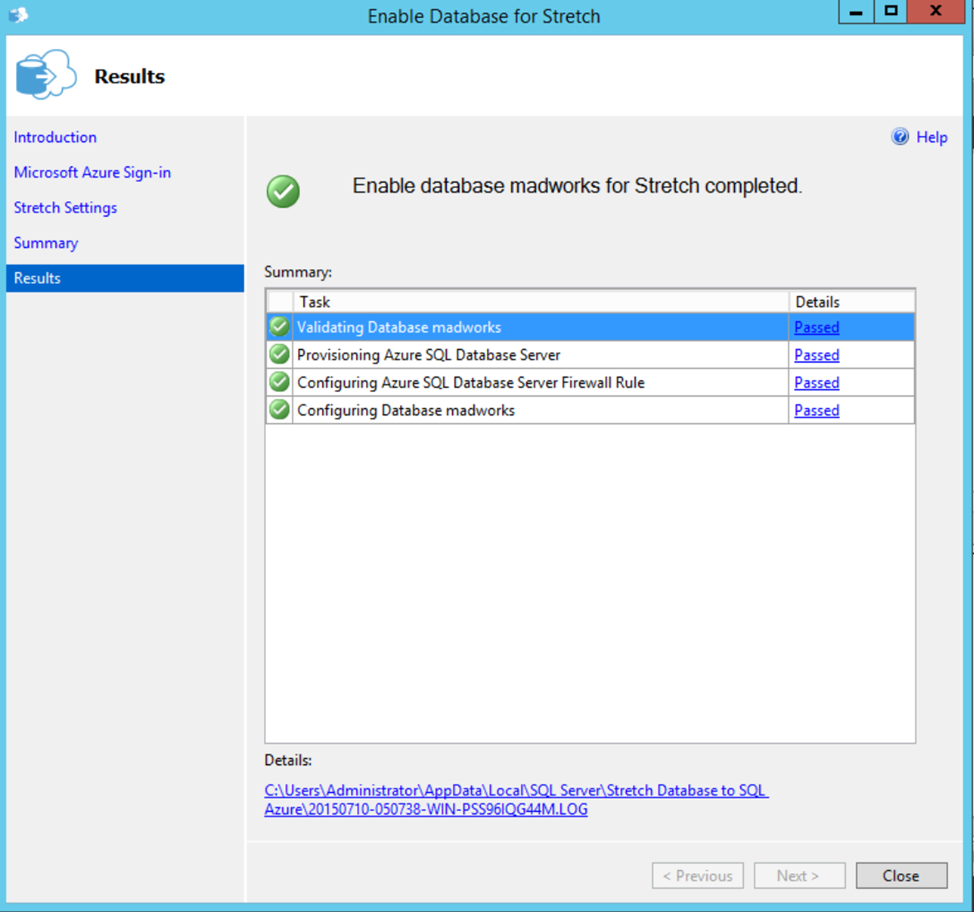Click green check icon beside Validating Database madworks
The image size is (974, 912).
tap(280, 327)
